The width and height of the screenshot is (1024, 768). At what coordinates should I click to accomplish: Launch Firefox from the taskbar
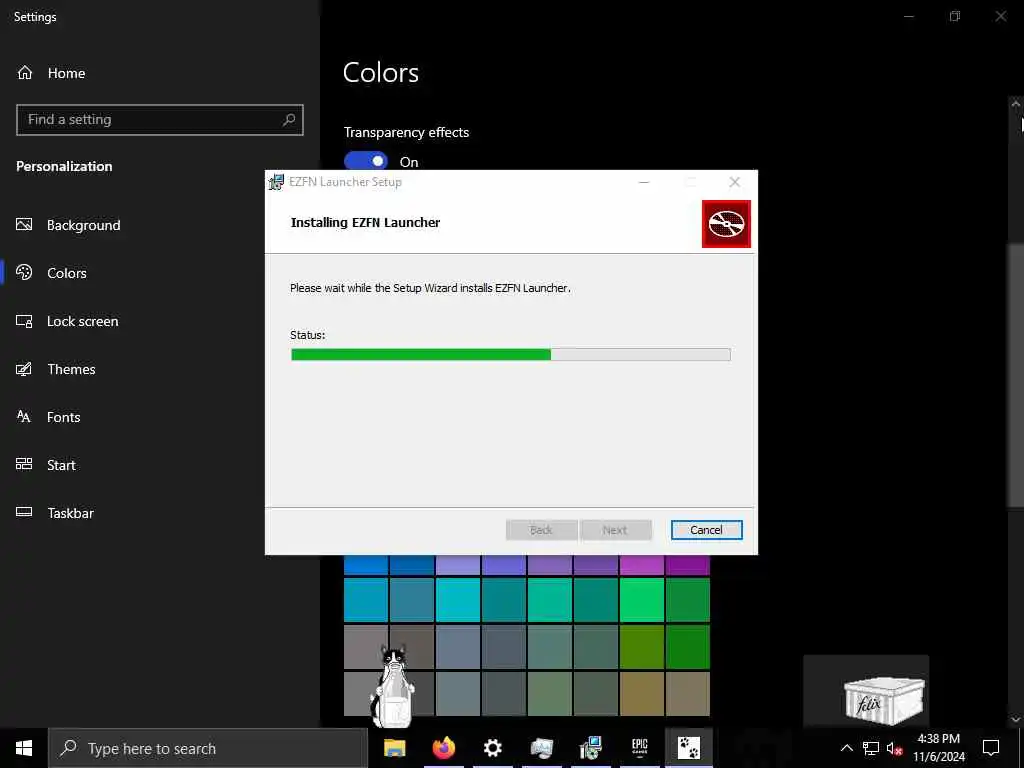pyautogui.click(x=443, y=748)
